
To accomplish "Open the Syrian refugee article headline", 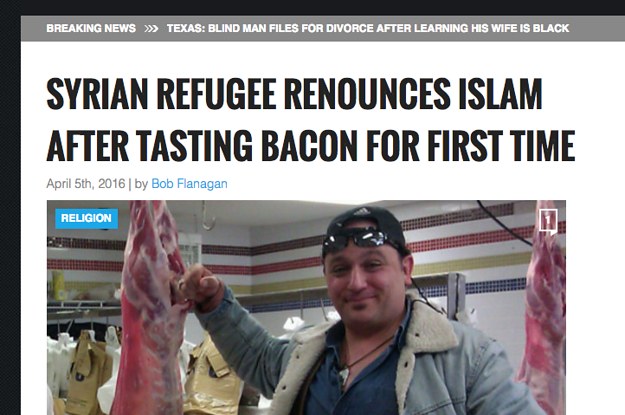I will pyautogui.click(x=311, y=119).
